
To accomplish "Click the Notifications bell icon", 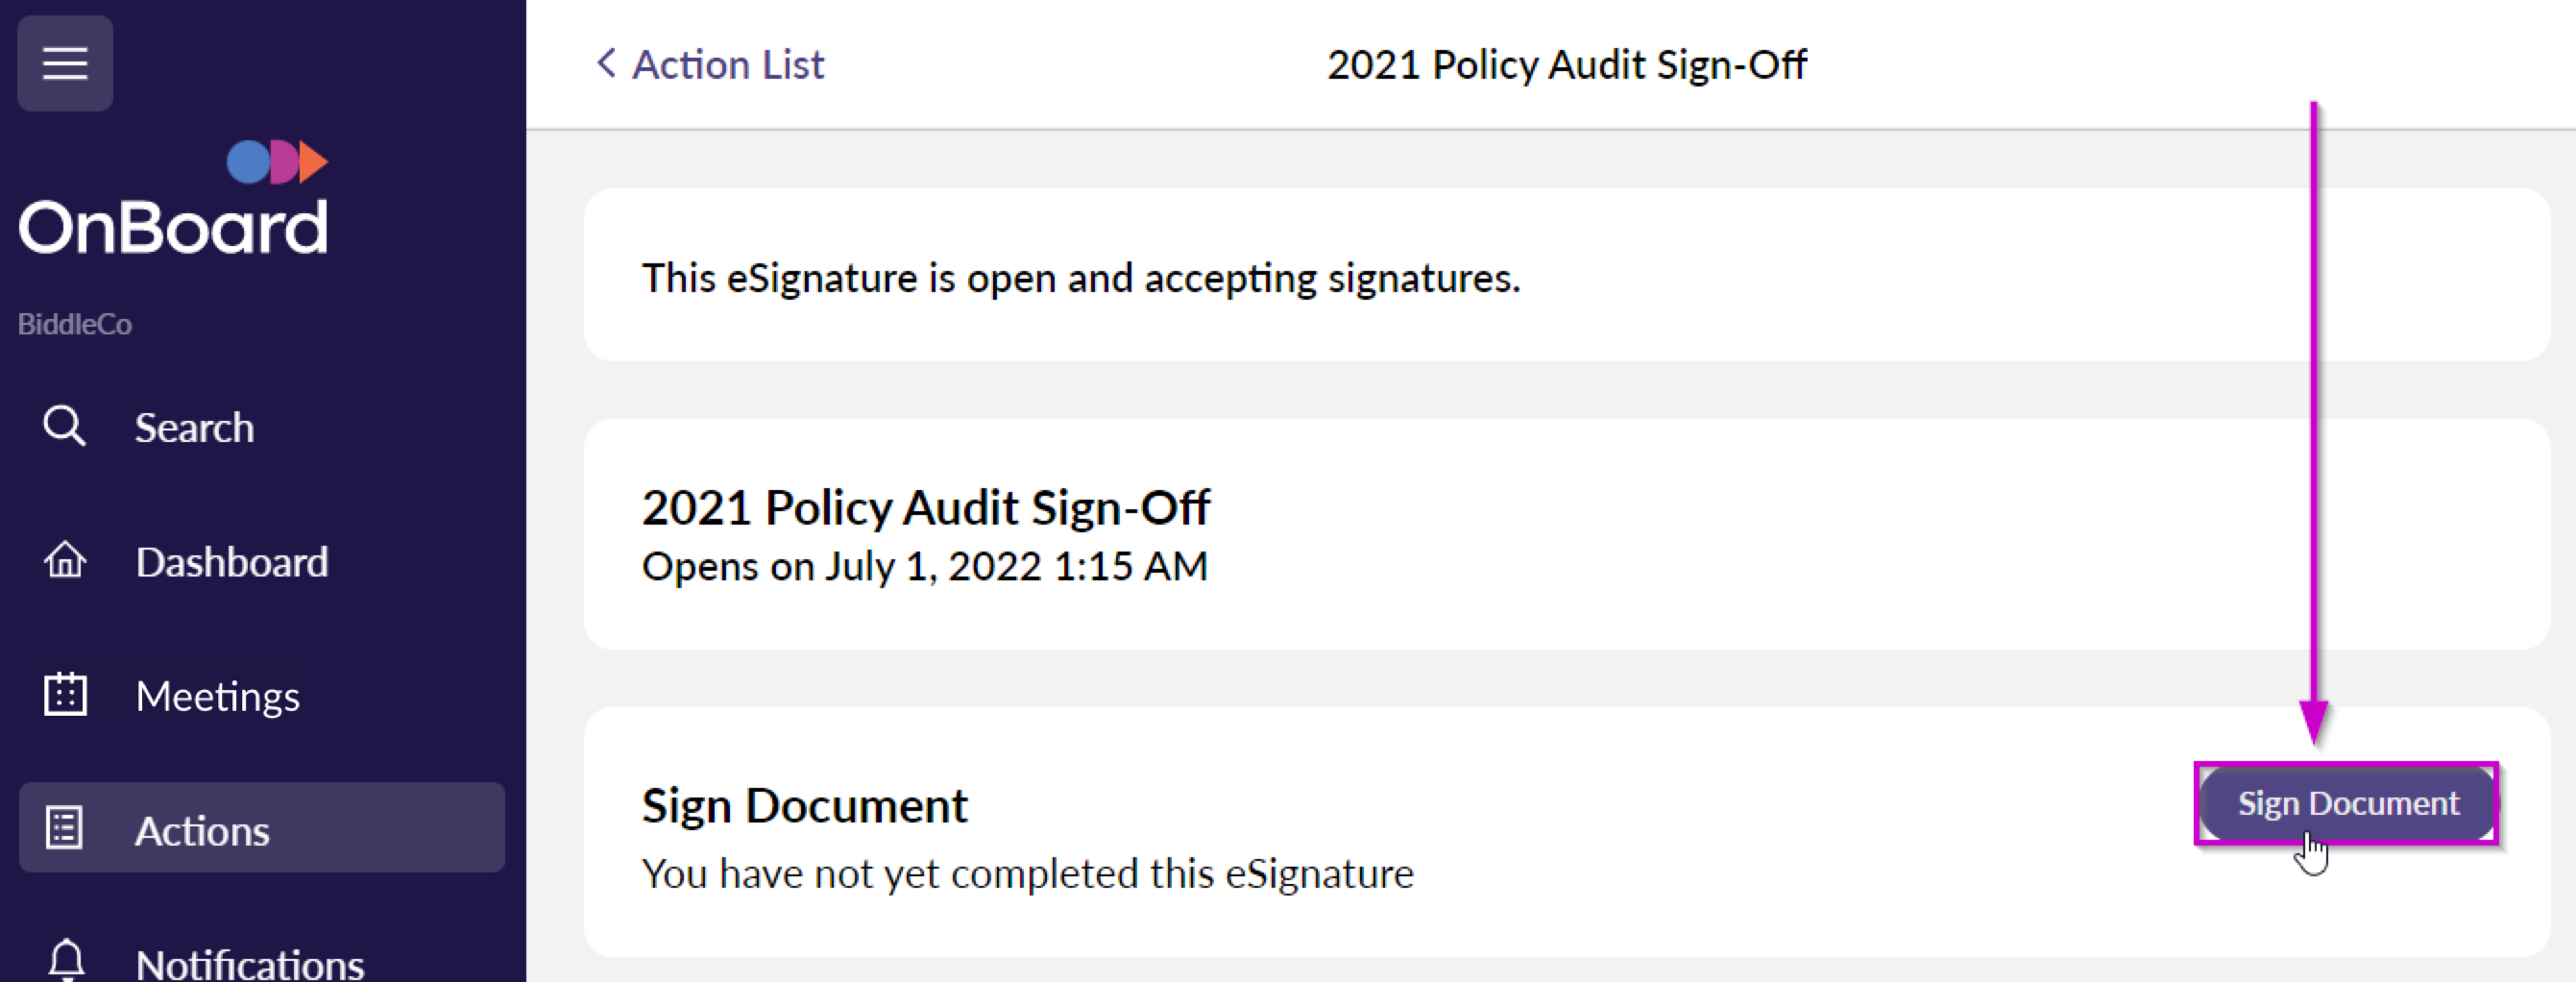I will [67, 959].
